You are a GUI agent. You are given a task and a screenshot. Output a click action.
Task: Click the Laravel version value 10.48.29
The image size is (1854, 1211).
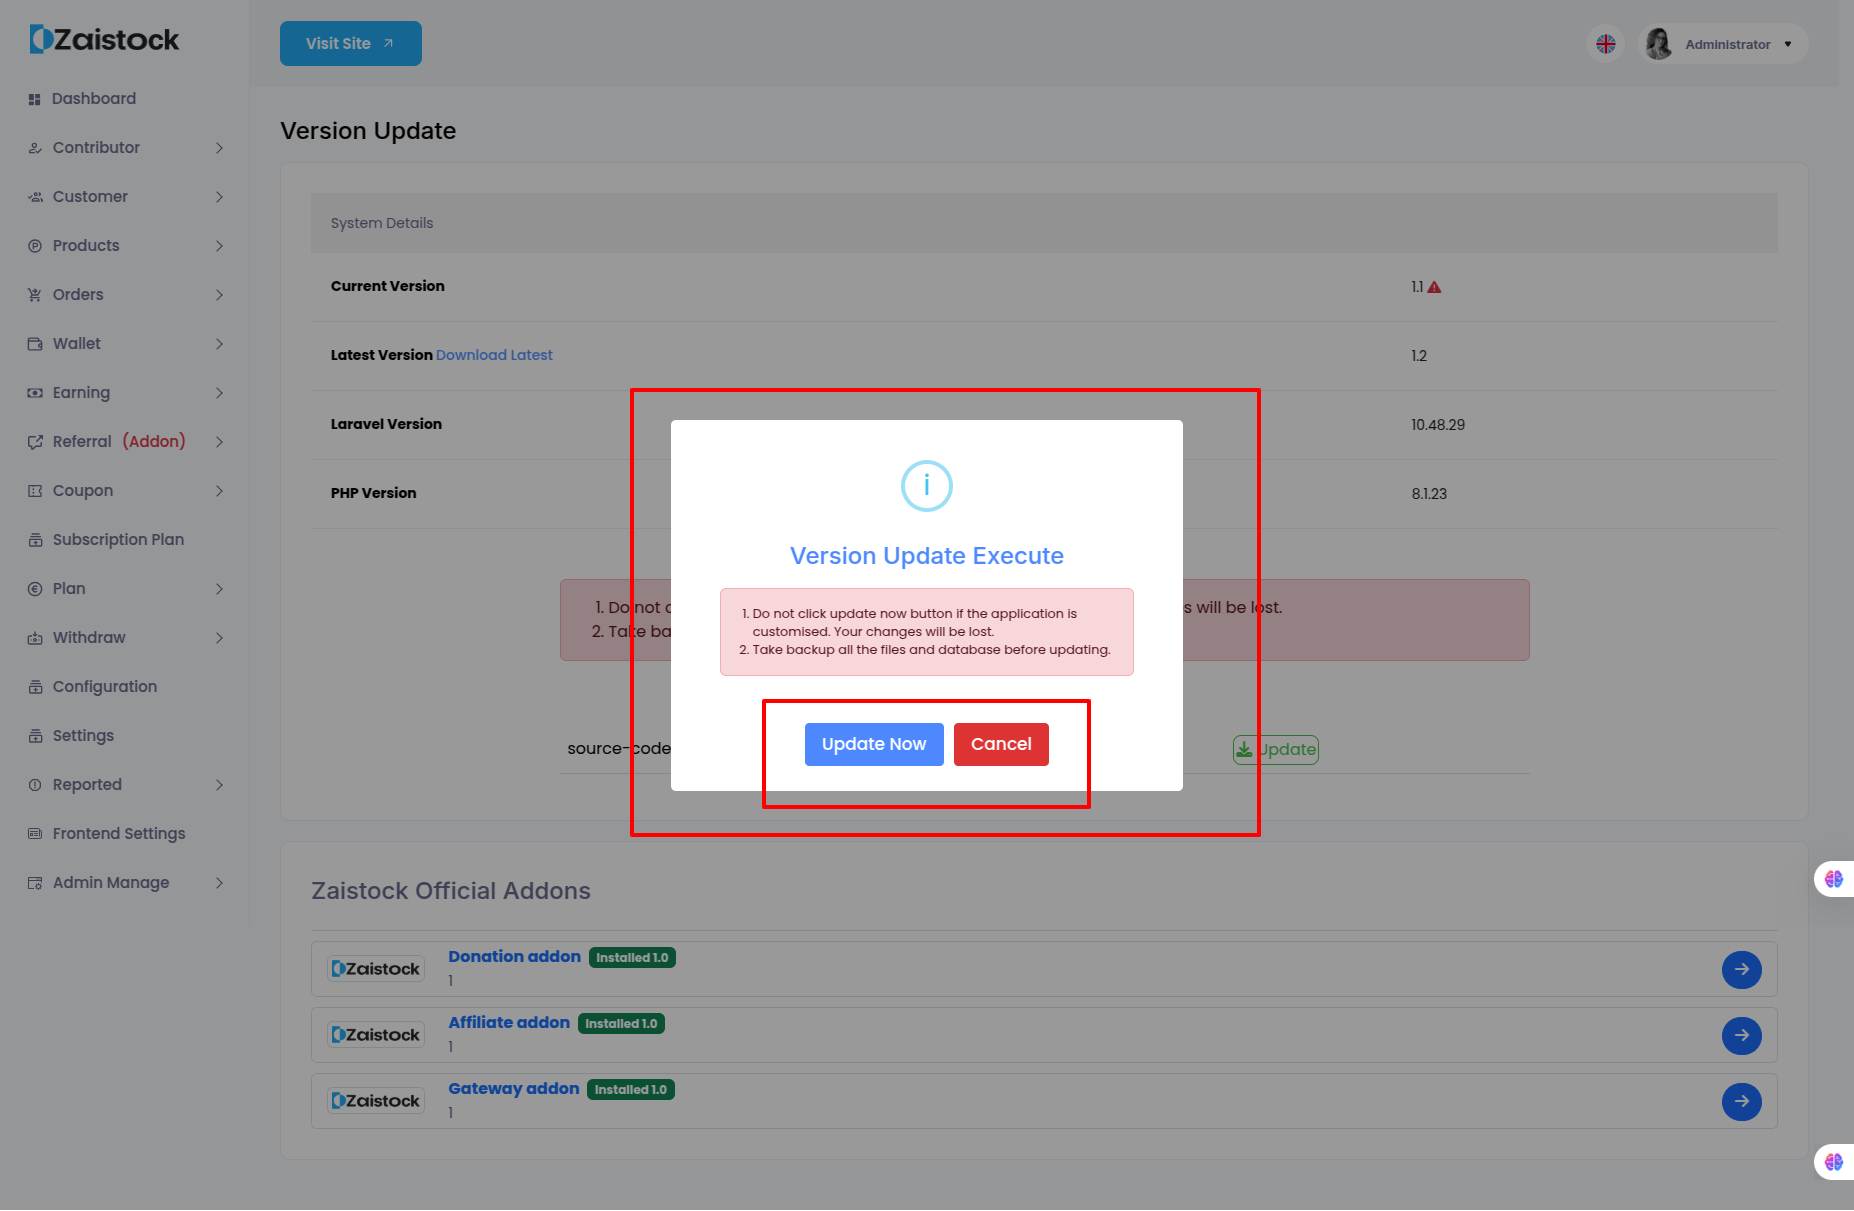1438,425
